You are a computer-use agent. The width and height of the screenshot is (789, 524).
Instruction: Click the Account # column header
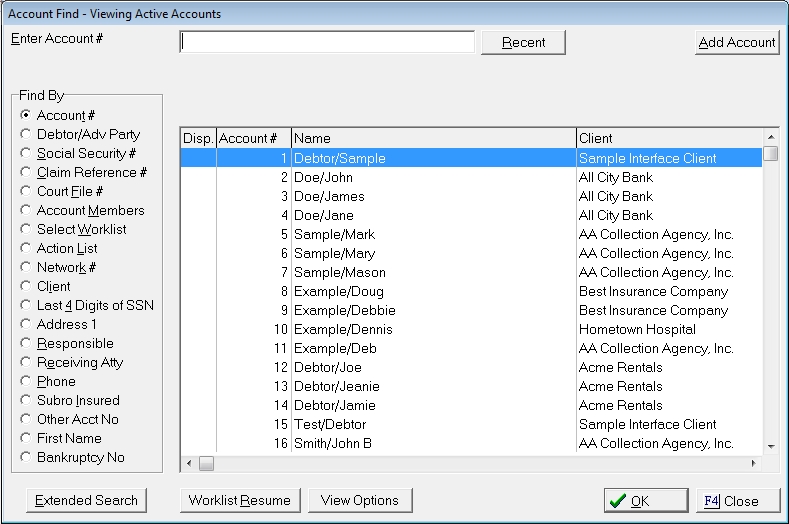coord(253,138)
